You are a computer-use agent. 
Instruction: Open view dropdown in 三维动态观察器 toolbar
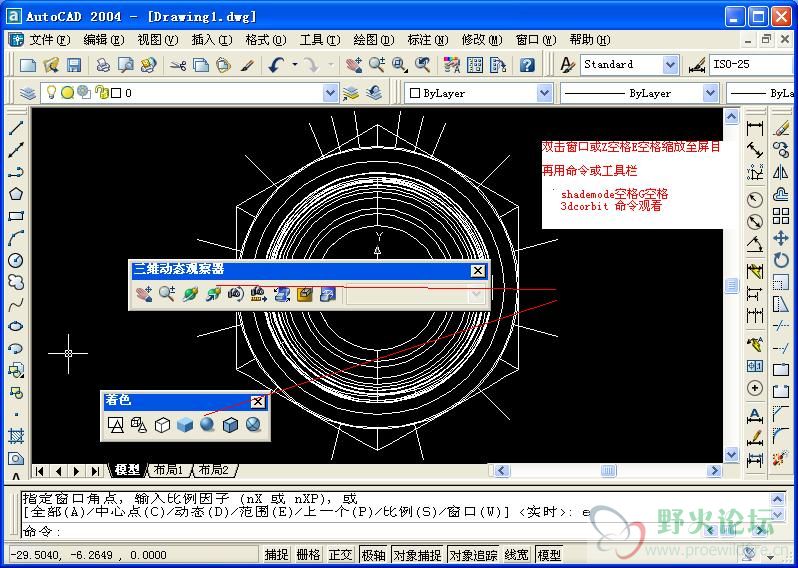point(476,294)
